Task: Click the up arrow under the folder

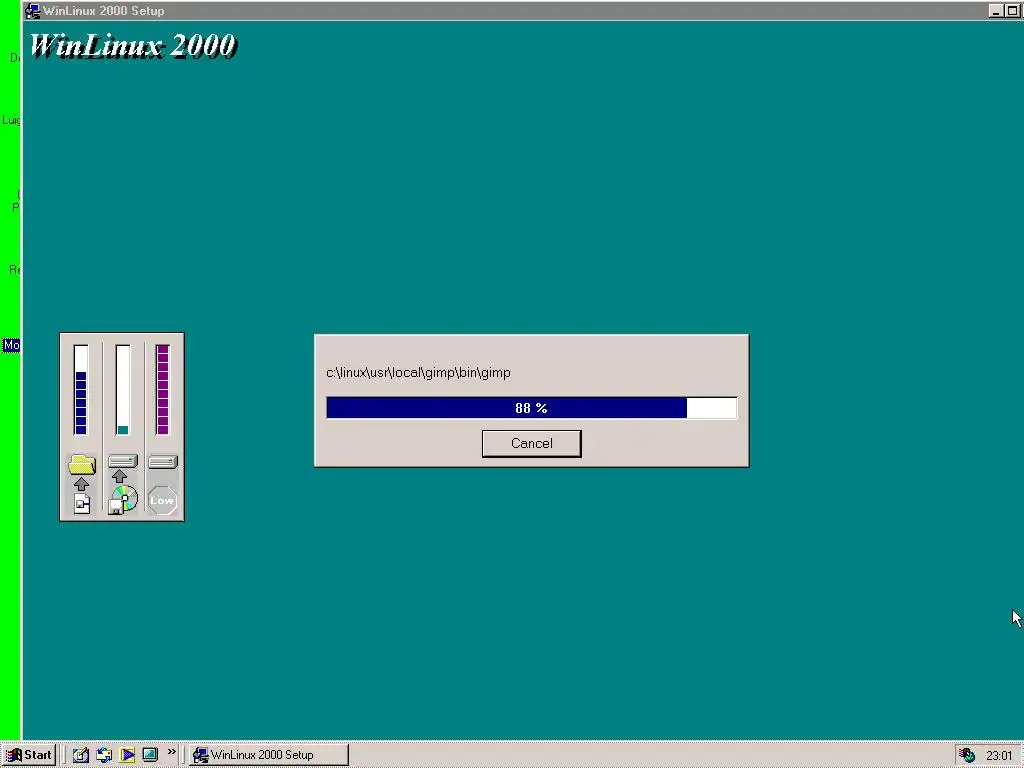Action: (x=81, y=484)
